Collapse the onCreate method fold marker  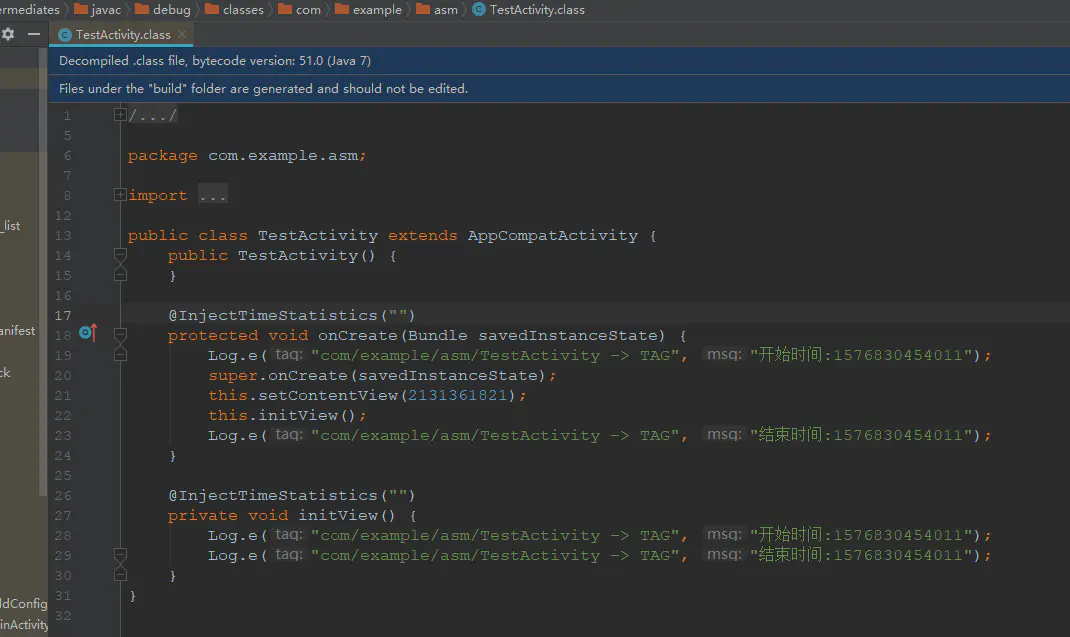pos(120,335)
